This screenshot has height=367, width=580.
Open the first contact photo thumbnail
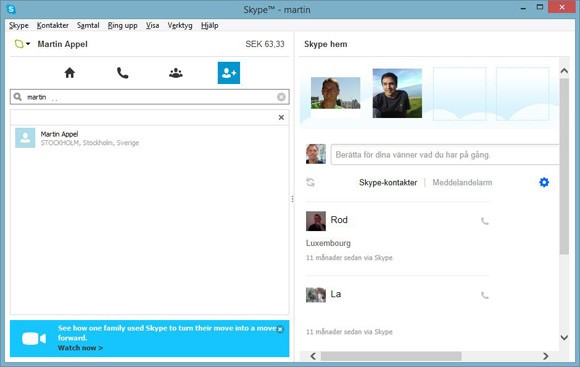click(x=335, y=93)
